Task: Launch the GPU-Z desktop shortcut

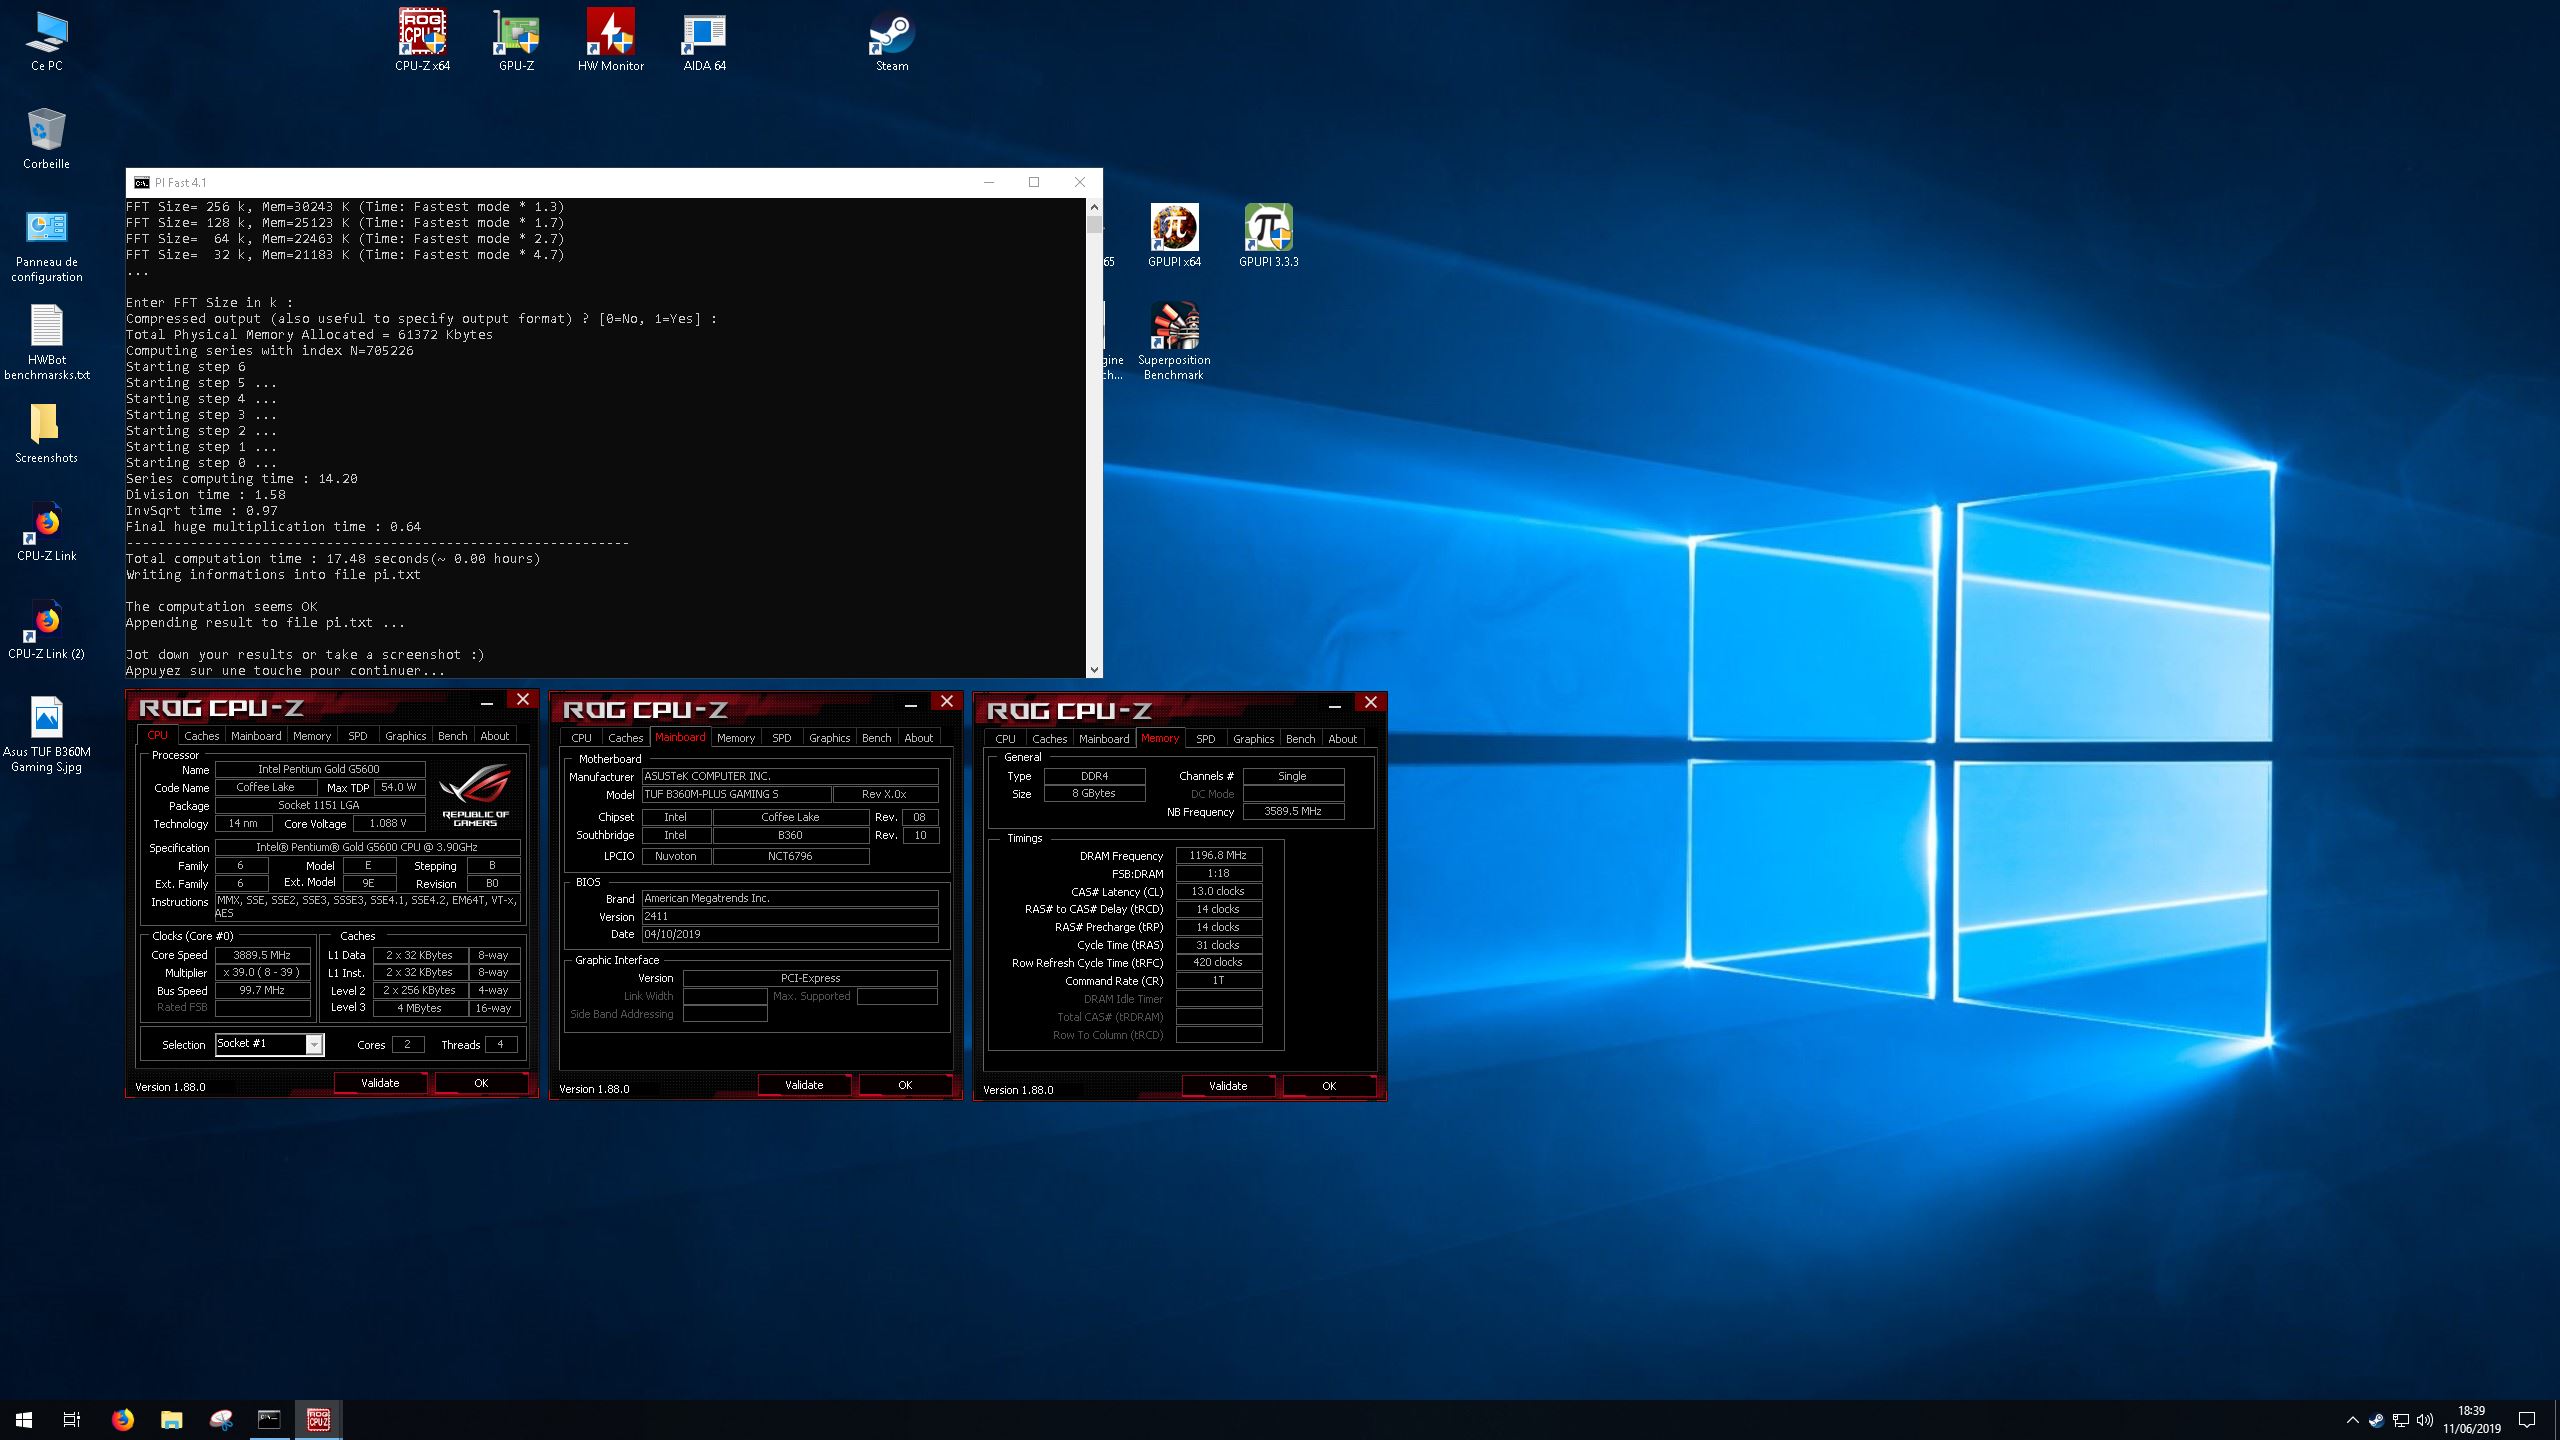Action: coord(516,40)
